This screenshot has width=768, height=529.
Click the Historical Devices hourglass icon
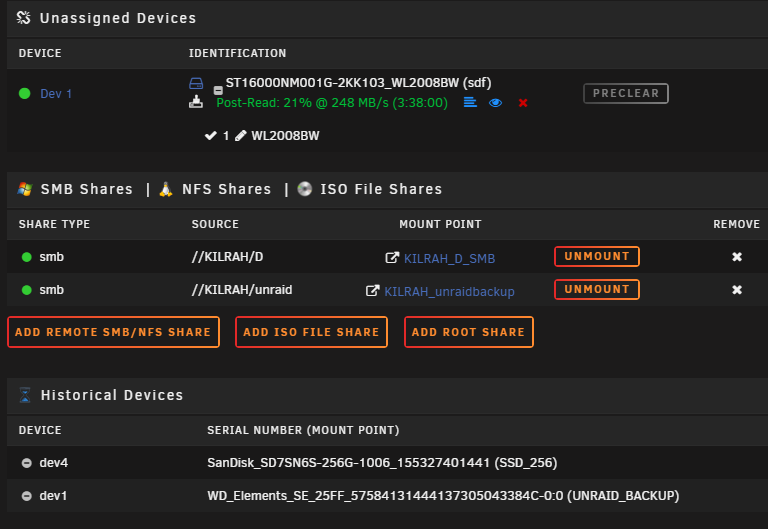(24, 395)
